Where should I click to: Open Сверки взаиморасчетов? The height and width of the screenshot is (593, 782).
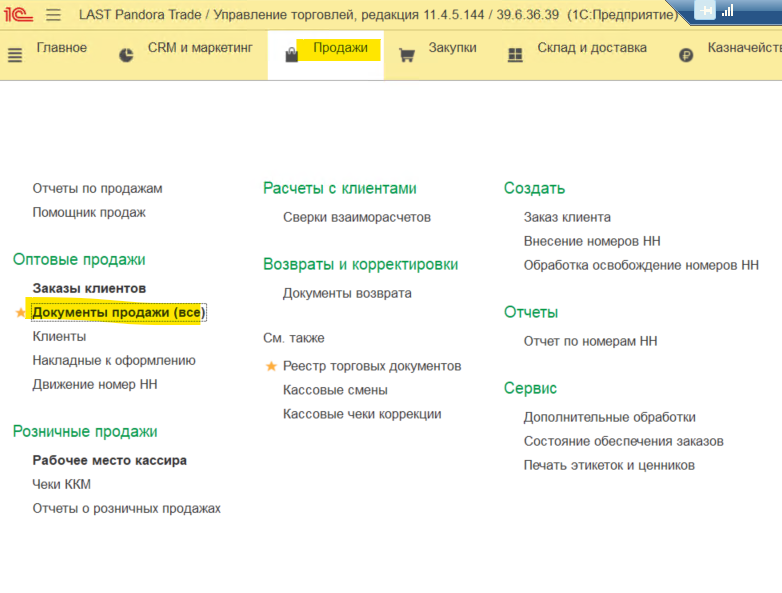pos(357,217)
